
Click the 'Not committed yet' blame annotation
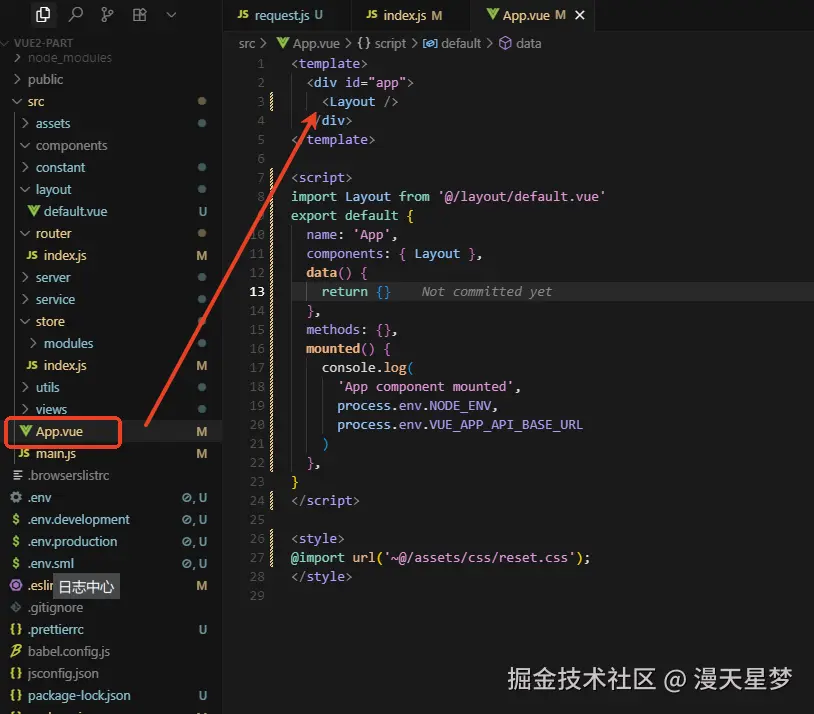486,292
